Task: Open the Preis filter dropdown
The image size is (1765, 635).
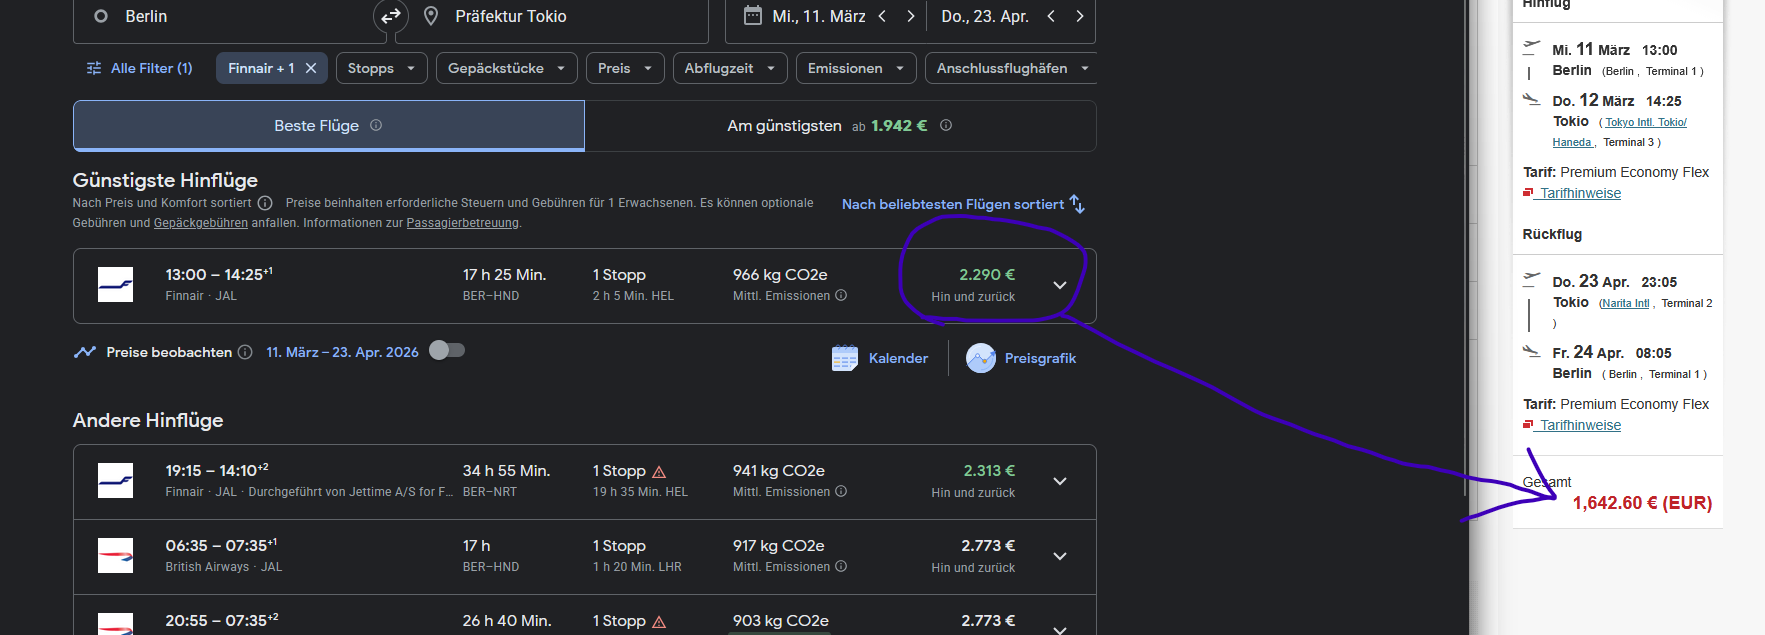Action: 625,68
